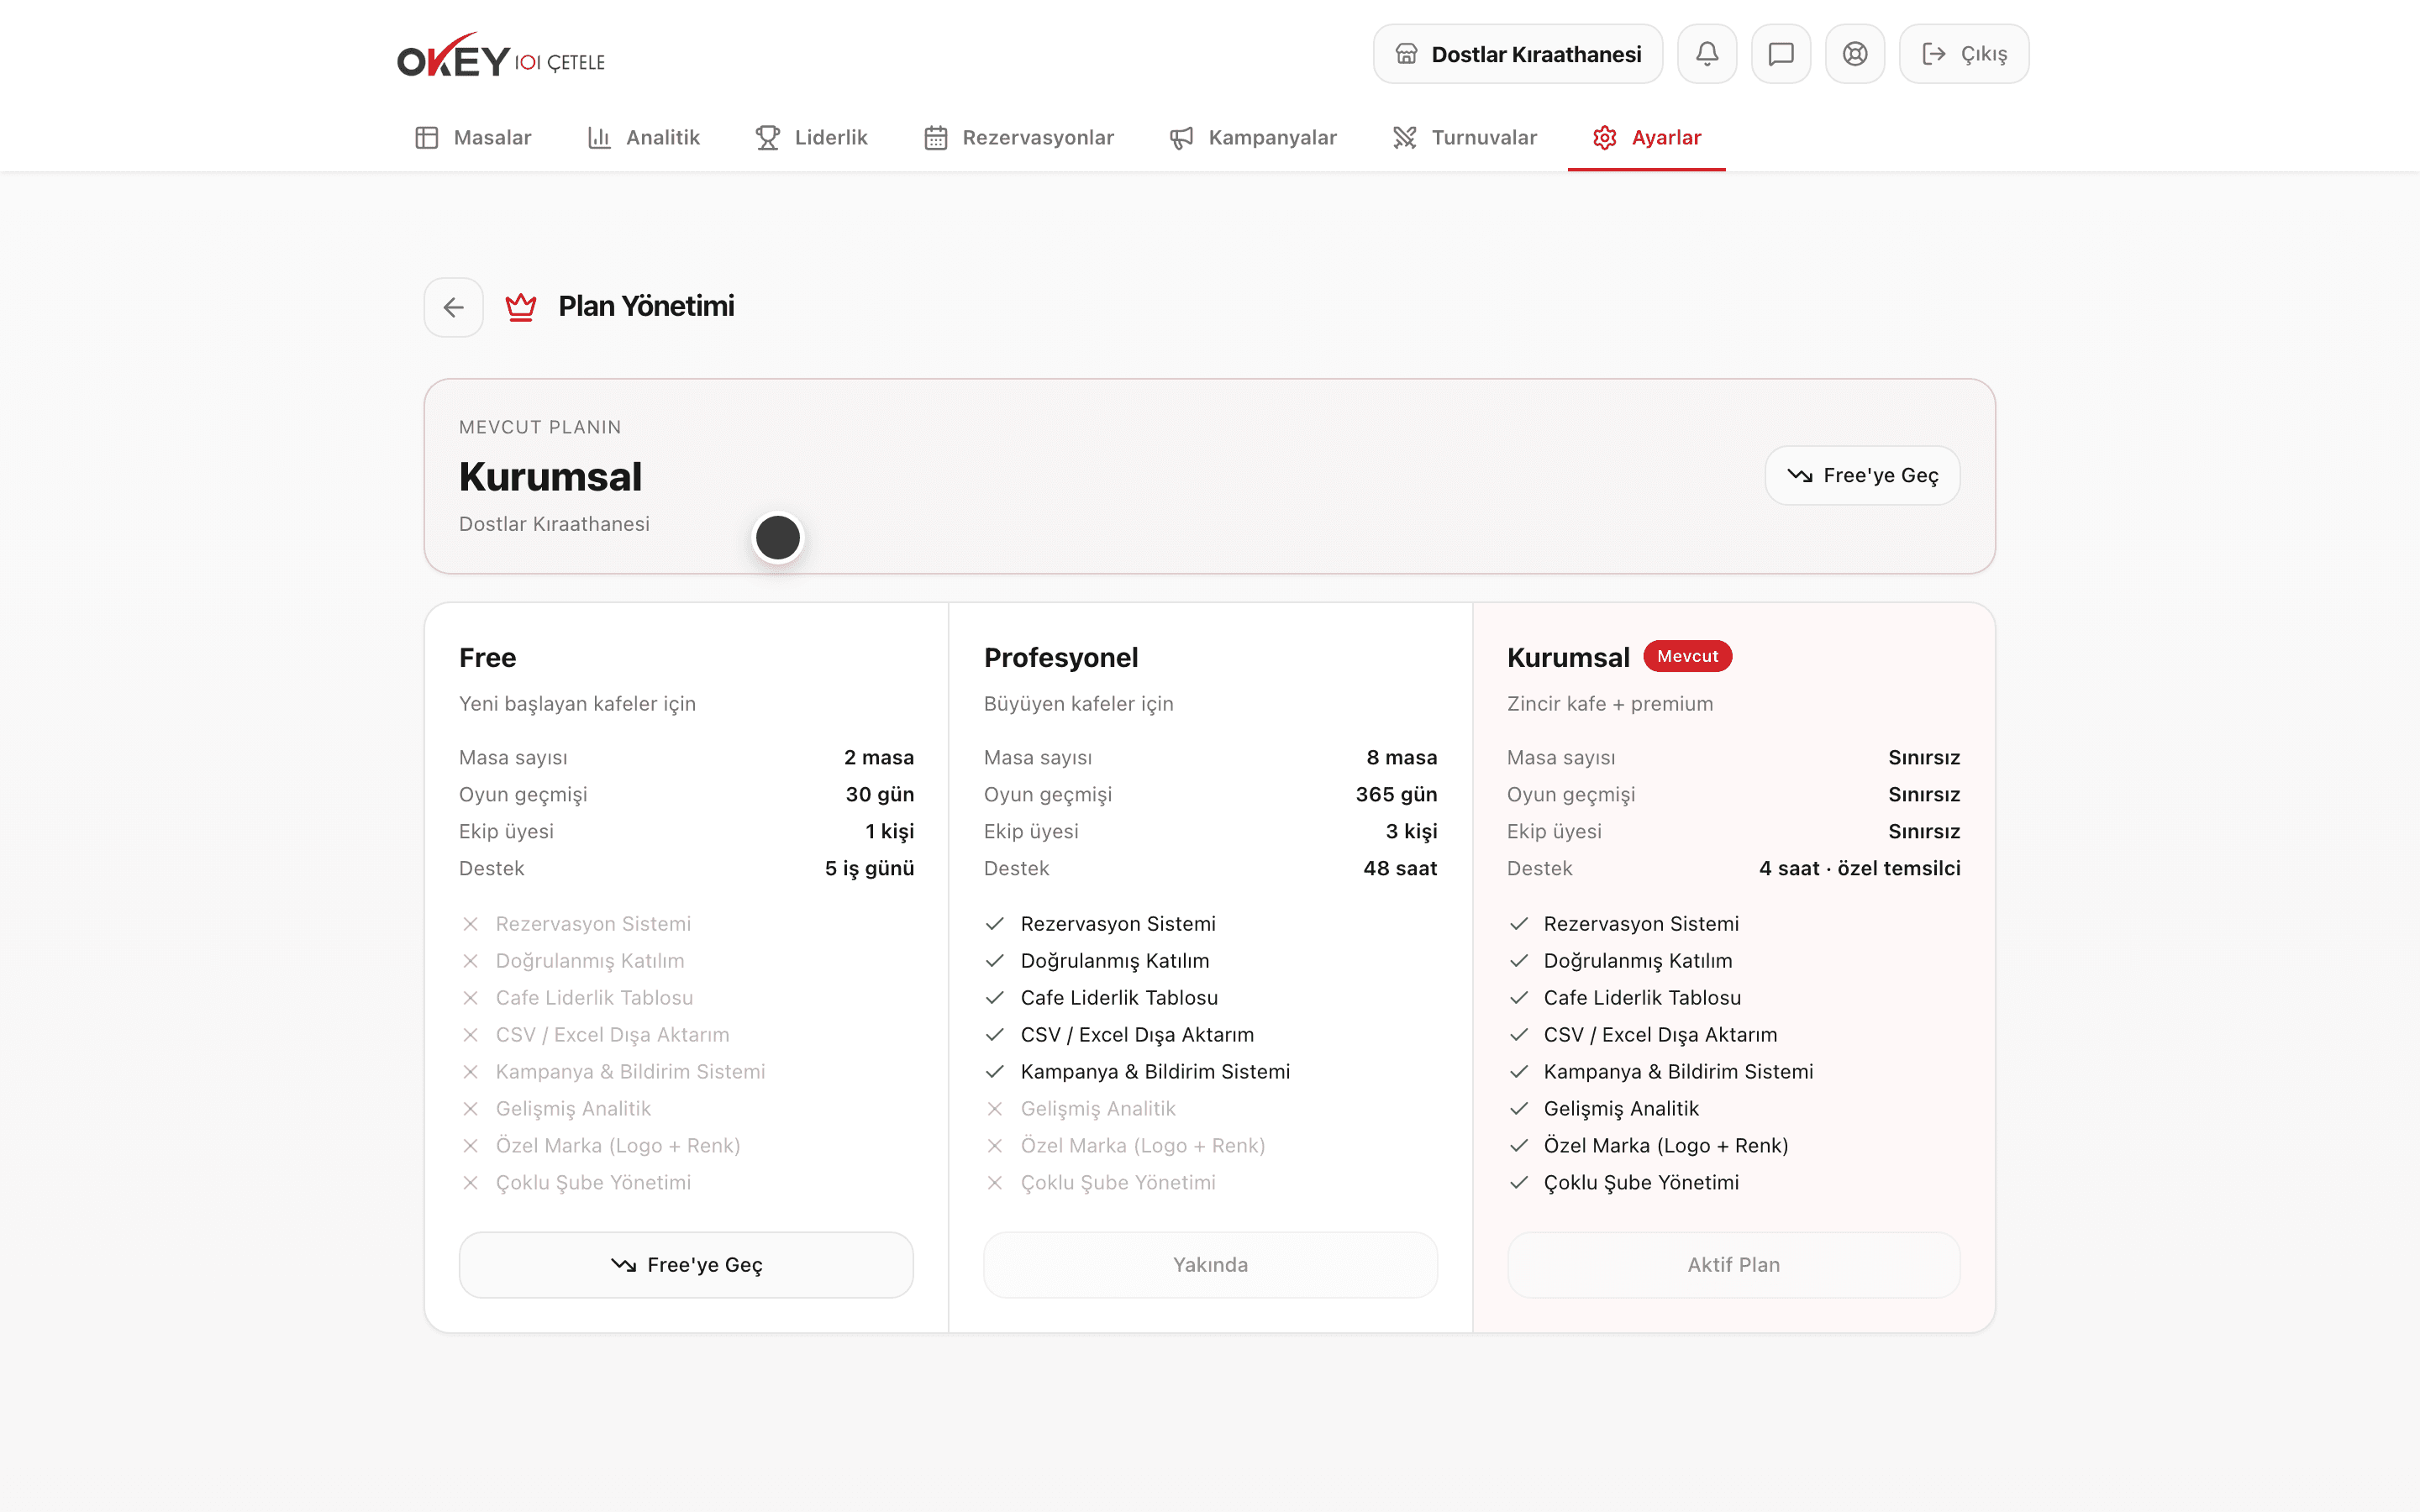Image resolution: width=2420 pixels, height=1512 pixels.
Task: Click the Profesyonel plan title
Action: pyautogui.click(x=1061, y=658)
